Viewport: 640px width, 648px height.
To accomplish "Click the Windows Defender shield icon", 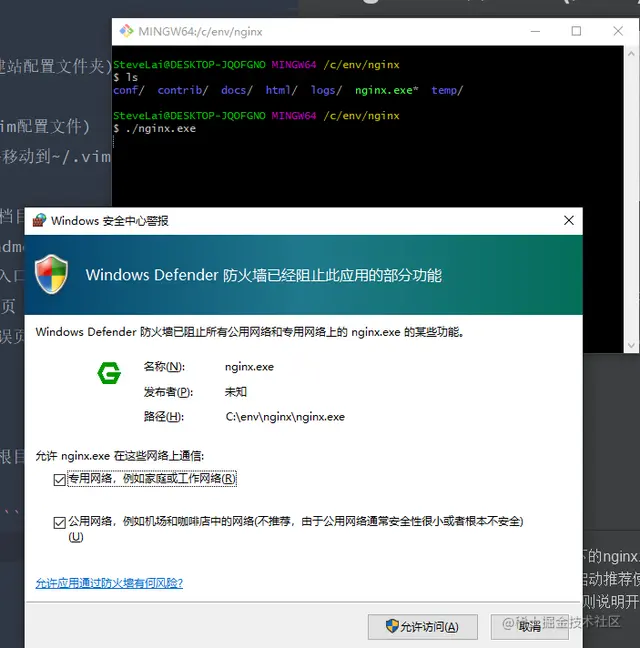I will [x=52, y=274].
